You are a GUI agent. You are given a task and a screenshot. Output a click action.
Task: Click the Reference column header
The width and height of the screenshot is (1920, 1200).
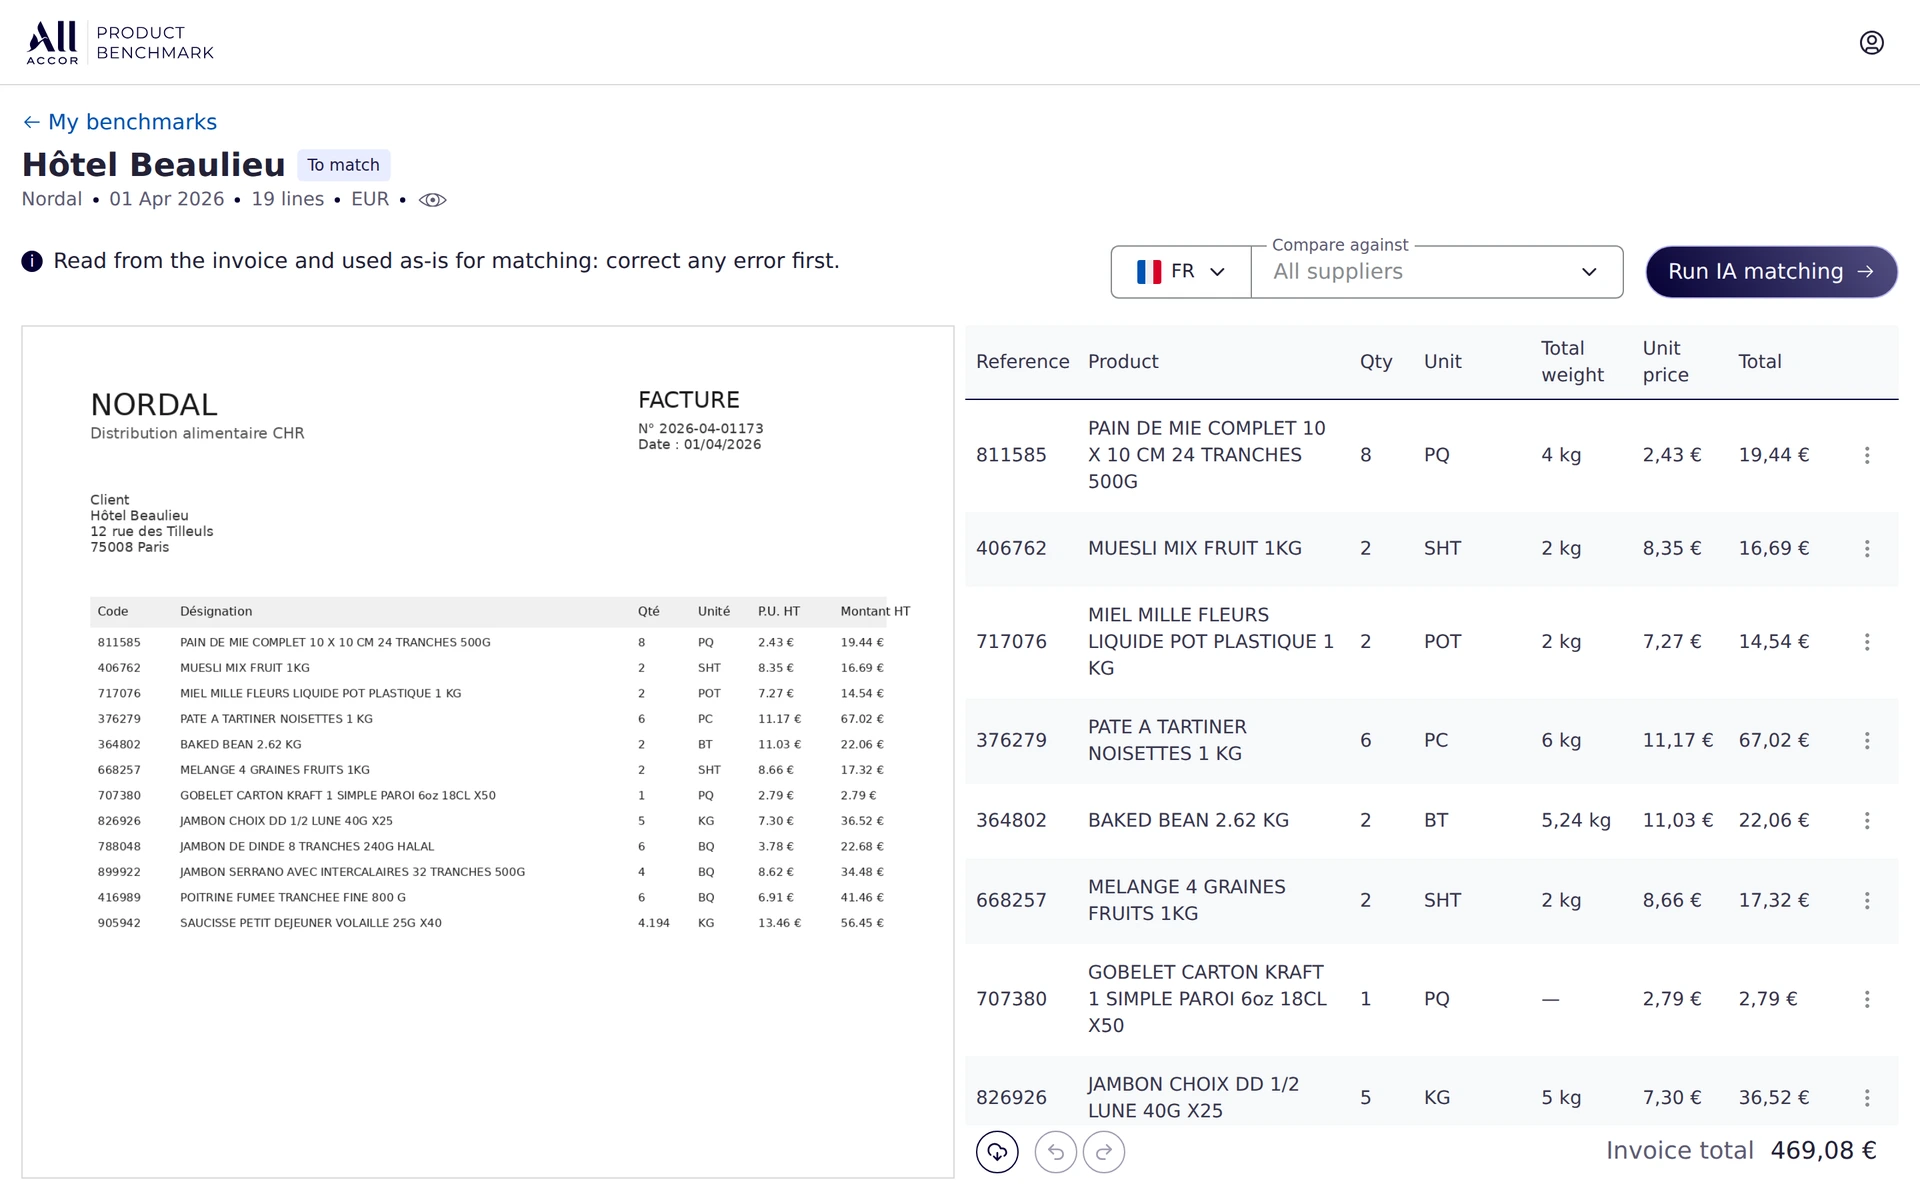1022,362
